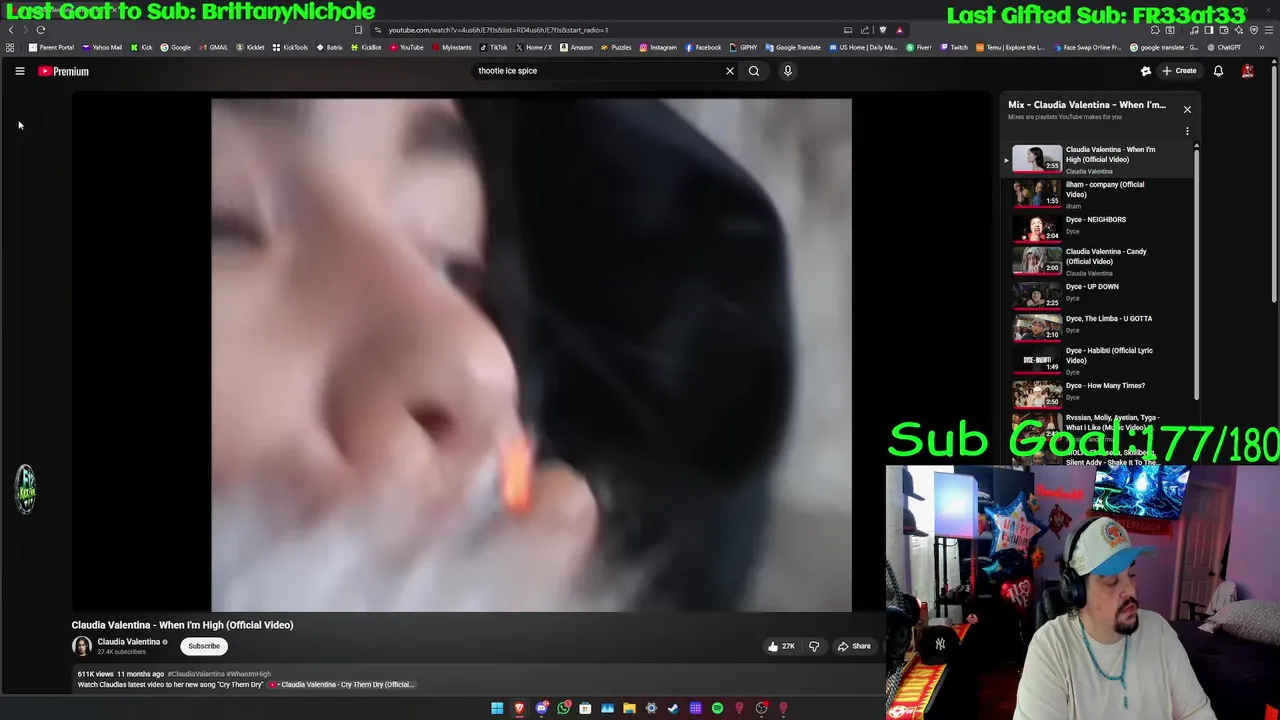Start voice search with the microphone

point(788,71)
